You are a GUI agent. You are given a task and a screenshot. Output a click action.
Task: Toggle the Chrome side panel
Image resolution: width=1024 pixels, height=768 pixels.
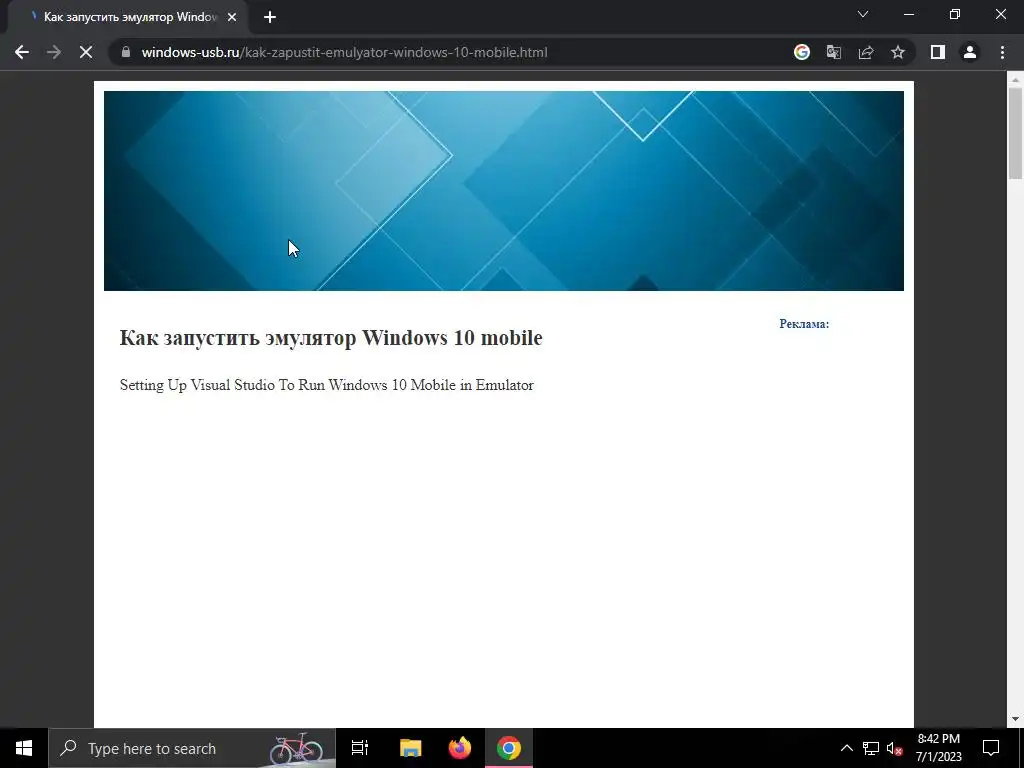[938, 52]
